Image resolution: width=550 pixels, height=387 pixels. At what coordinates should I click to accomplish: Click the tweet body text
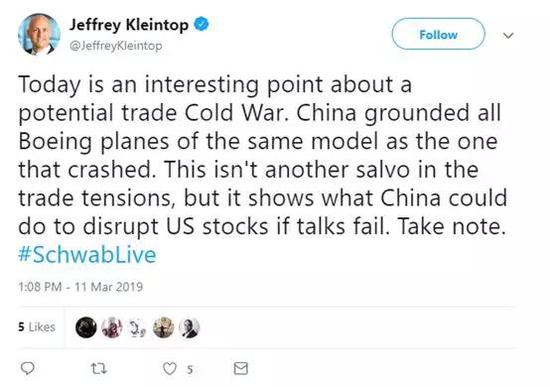[x=263, y=155]
